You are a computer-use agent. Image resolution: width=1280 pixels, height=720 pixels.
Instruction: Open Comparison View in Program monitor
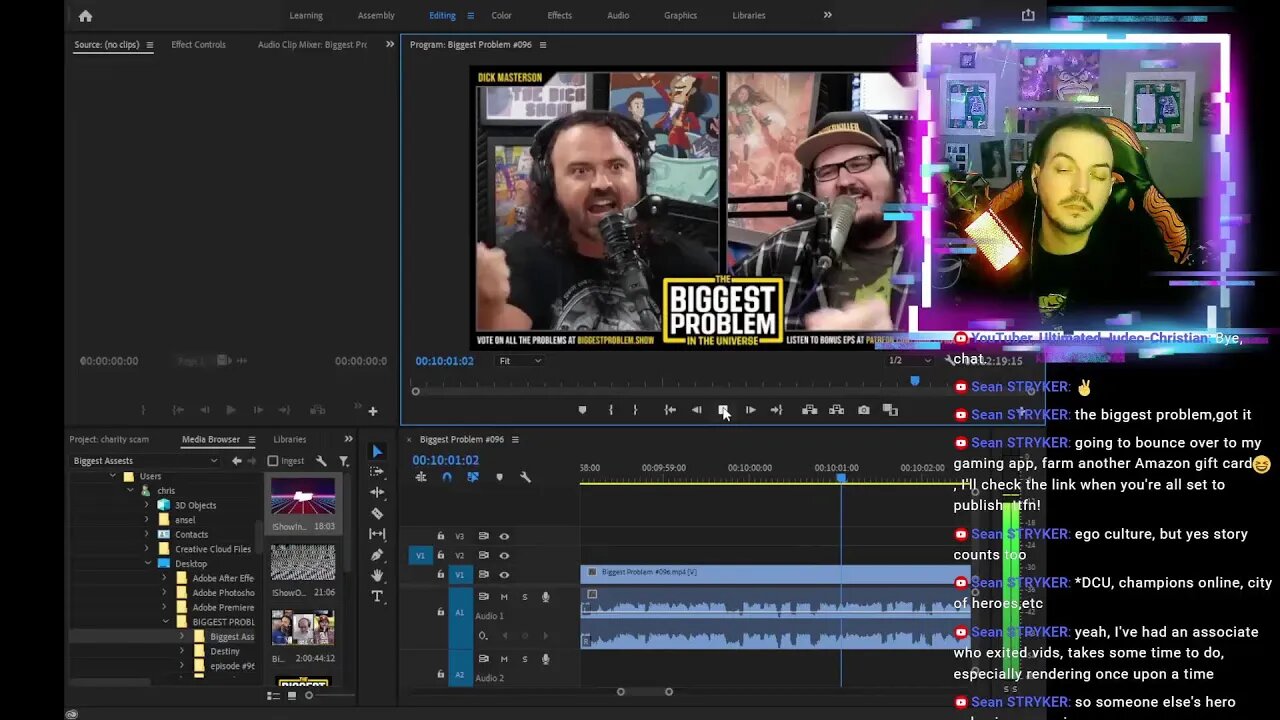890,410
